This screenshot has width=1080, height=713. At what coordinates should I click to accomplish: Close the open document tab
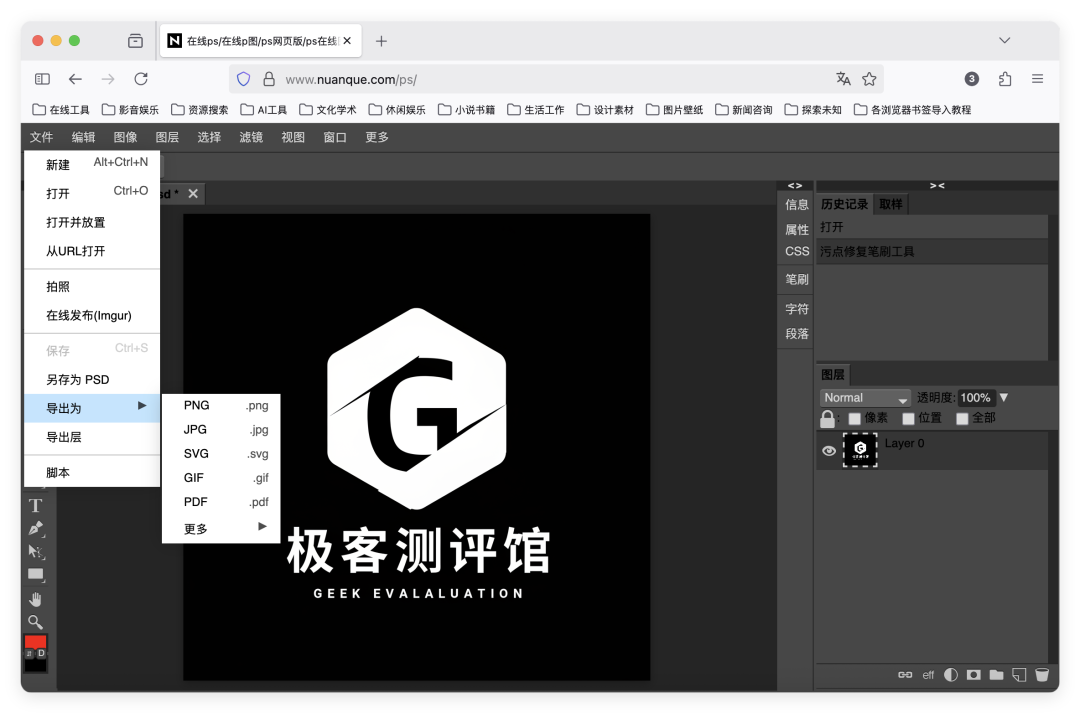tap(194, 194)
